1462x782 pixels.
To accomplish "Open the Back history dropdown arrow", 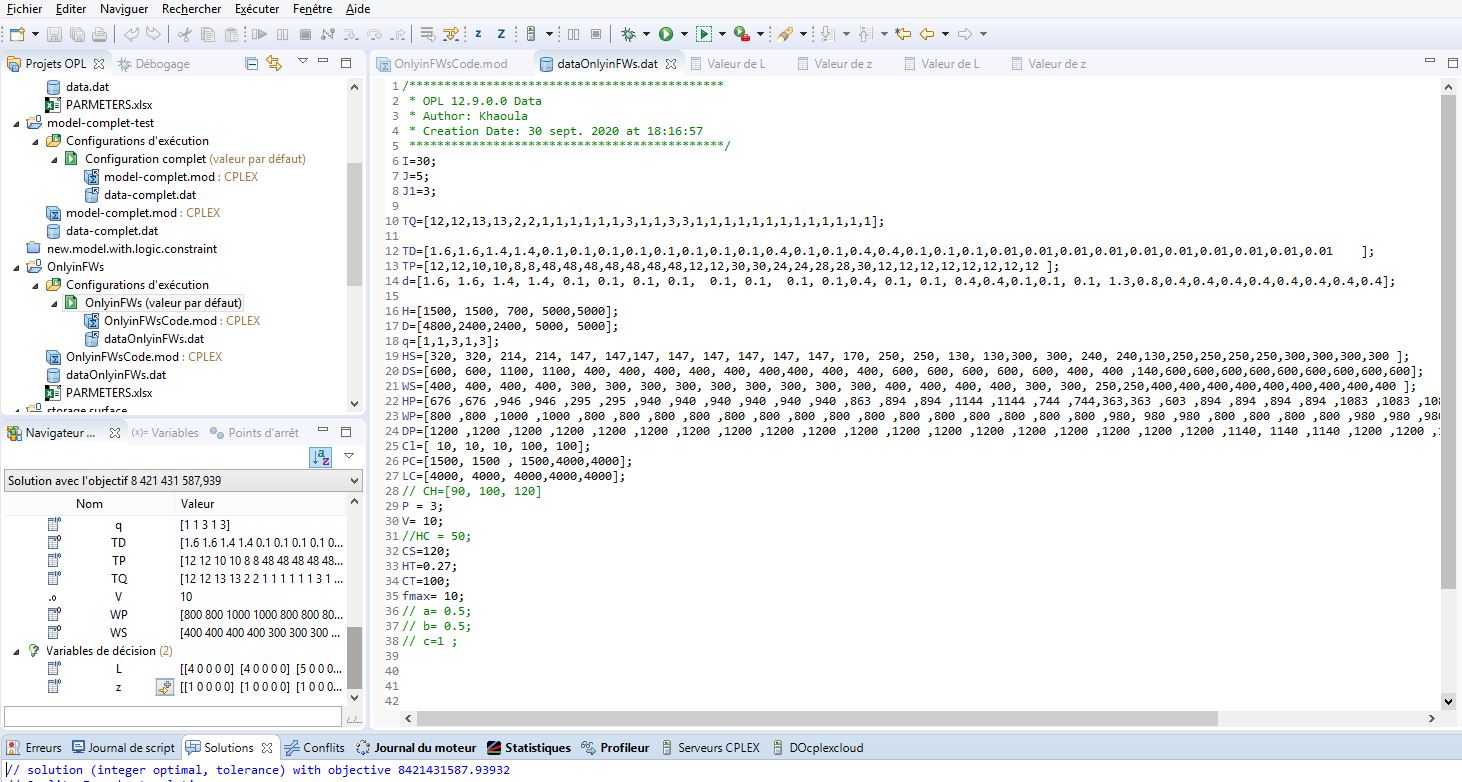I will [x=945, y=34].
